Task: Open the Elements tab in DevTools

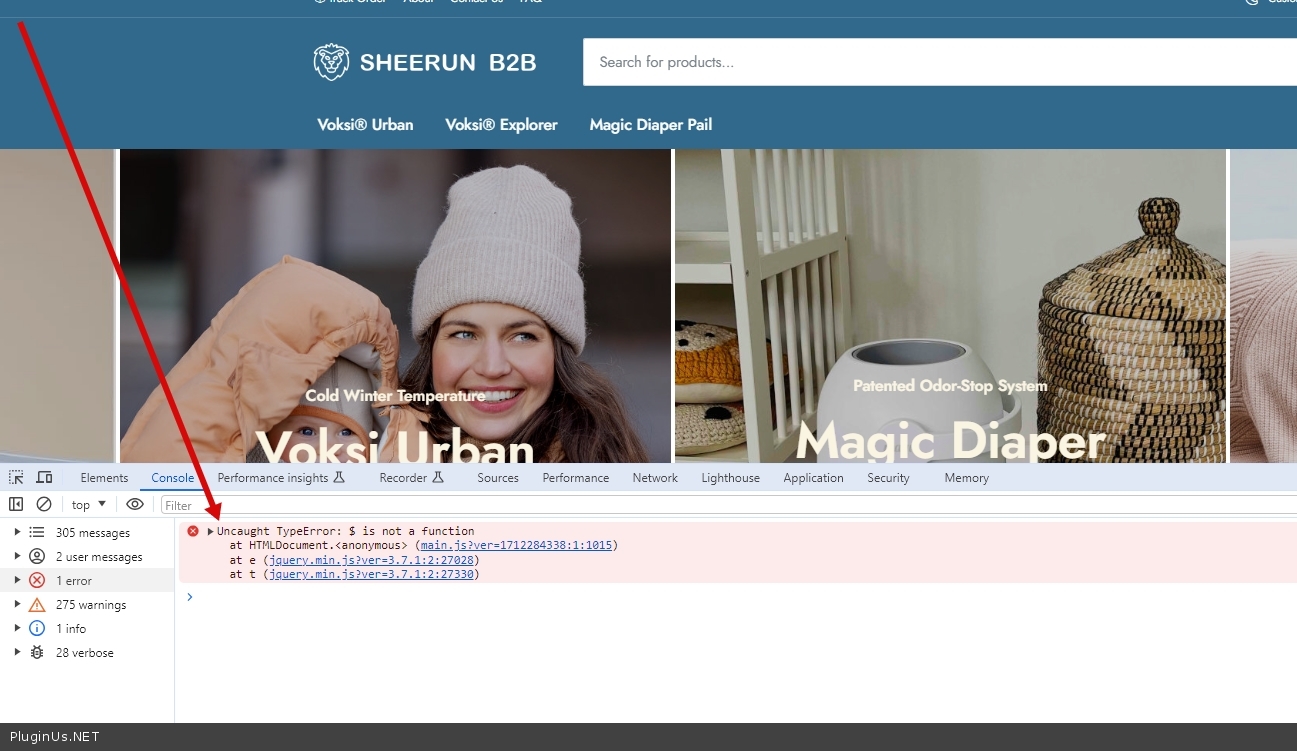Action: click(x=104, y=478)
